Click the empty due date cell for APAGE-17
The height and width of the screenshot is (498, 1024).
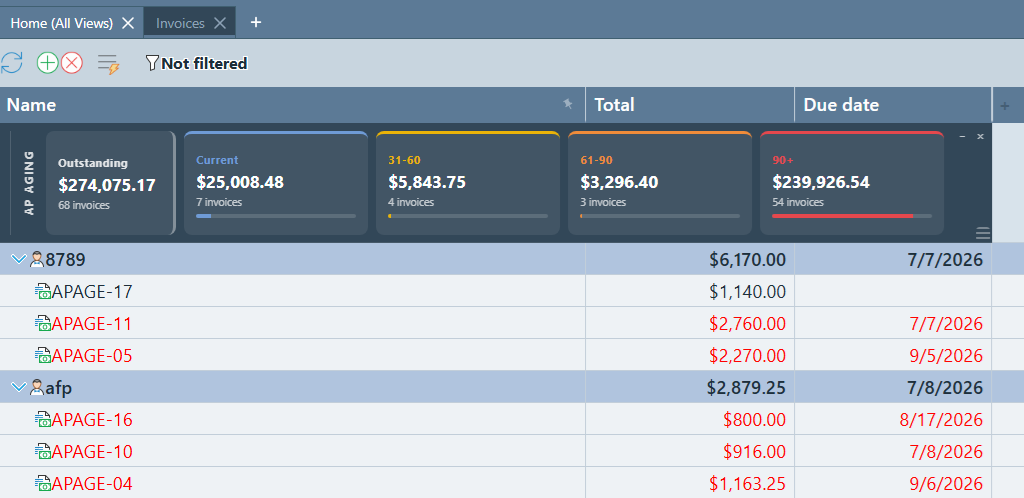[x=893, y=292]
